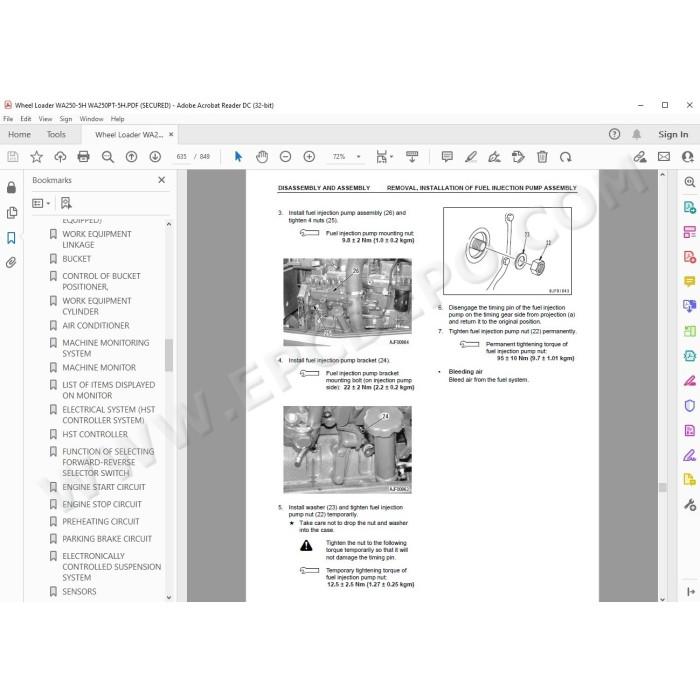The image size is (700, 700).
Task: Open the Window menu
Action: 91,119
